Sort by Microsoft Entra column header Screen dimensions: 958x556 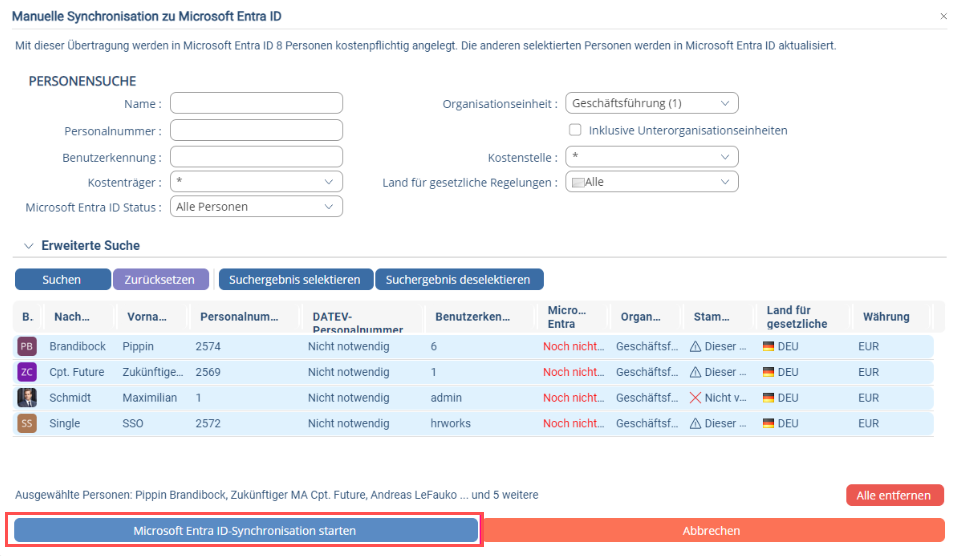coord(567,317)
